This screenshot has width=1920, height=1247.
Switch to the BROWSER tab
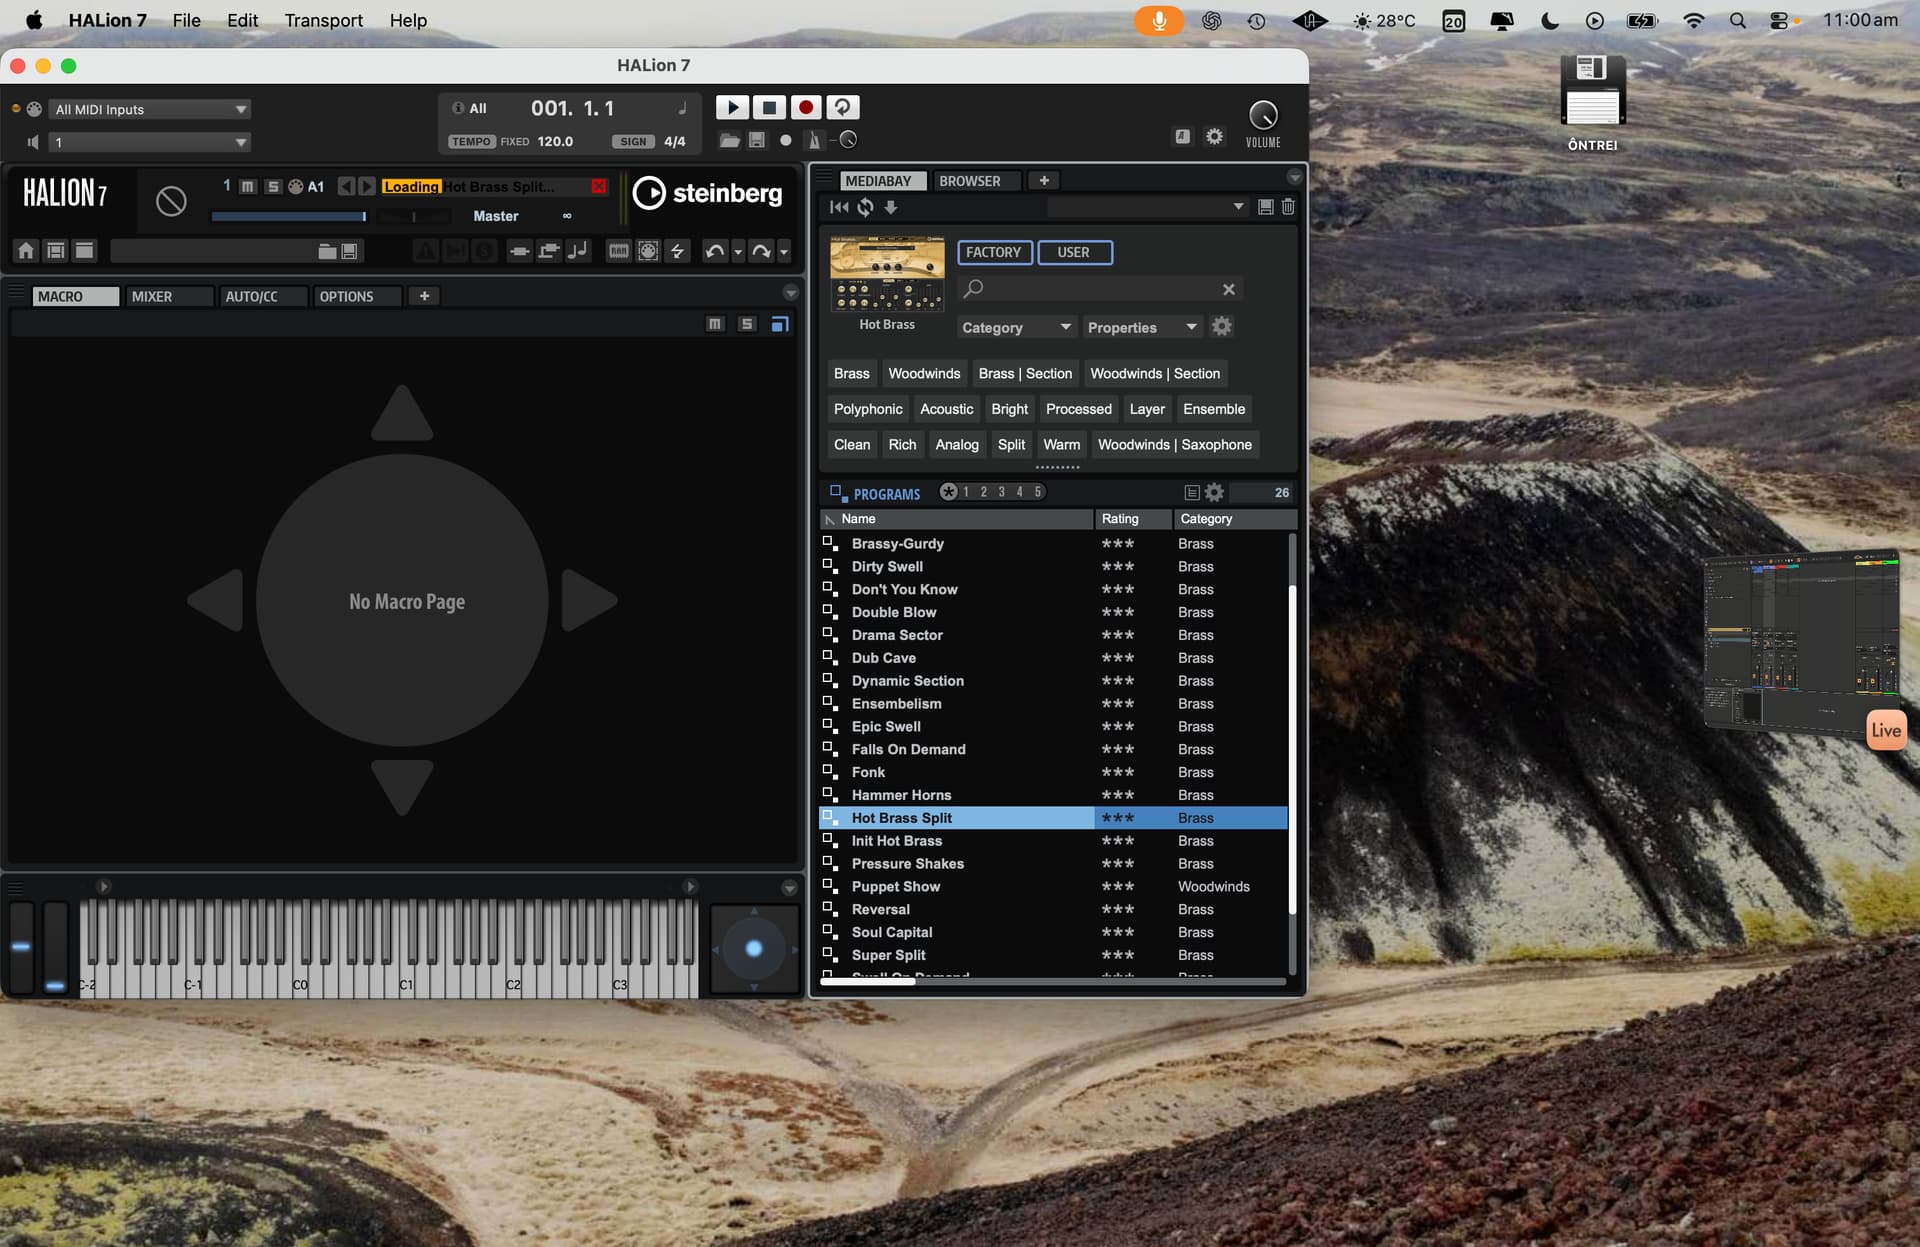(x=969, y=181)
